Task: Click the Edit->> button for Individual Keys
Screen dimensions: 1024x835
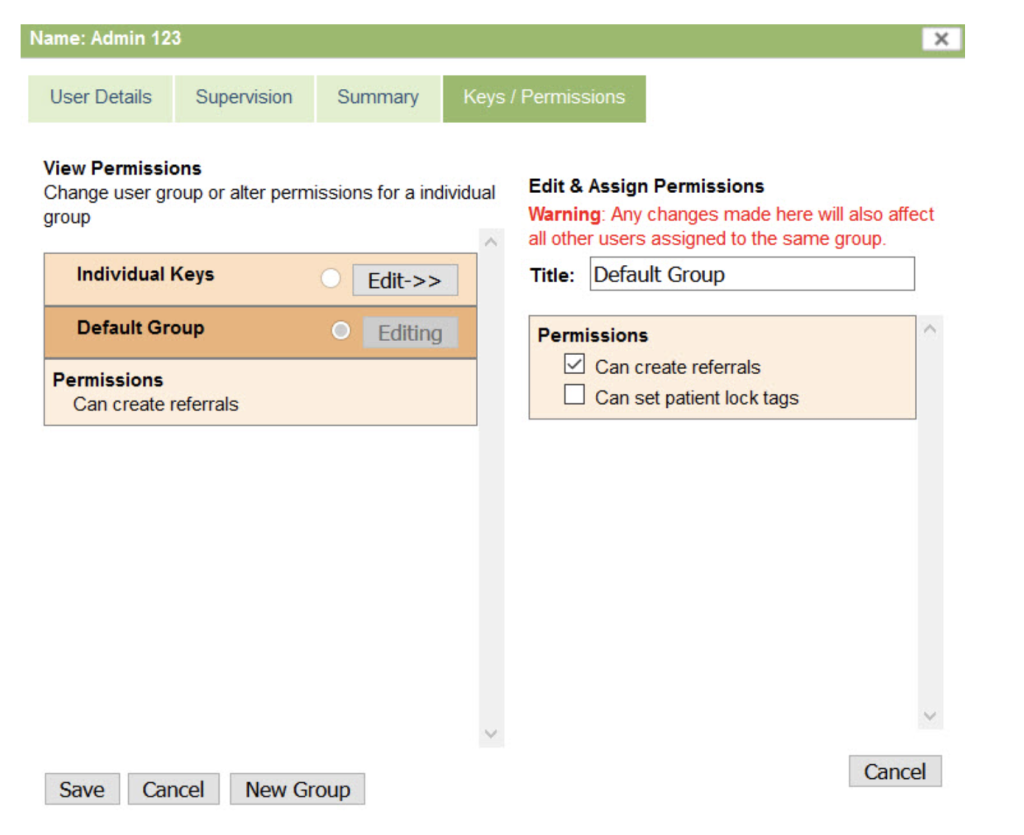Action: tap(405, 281)
